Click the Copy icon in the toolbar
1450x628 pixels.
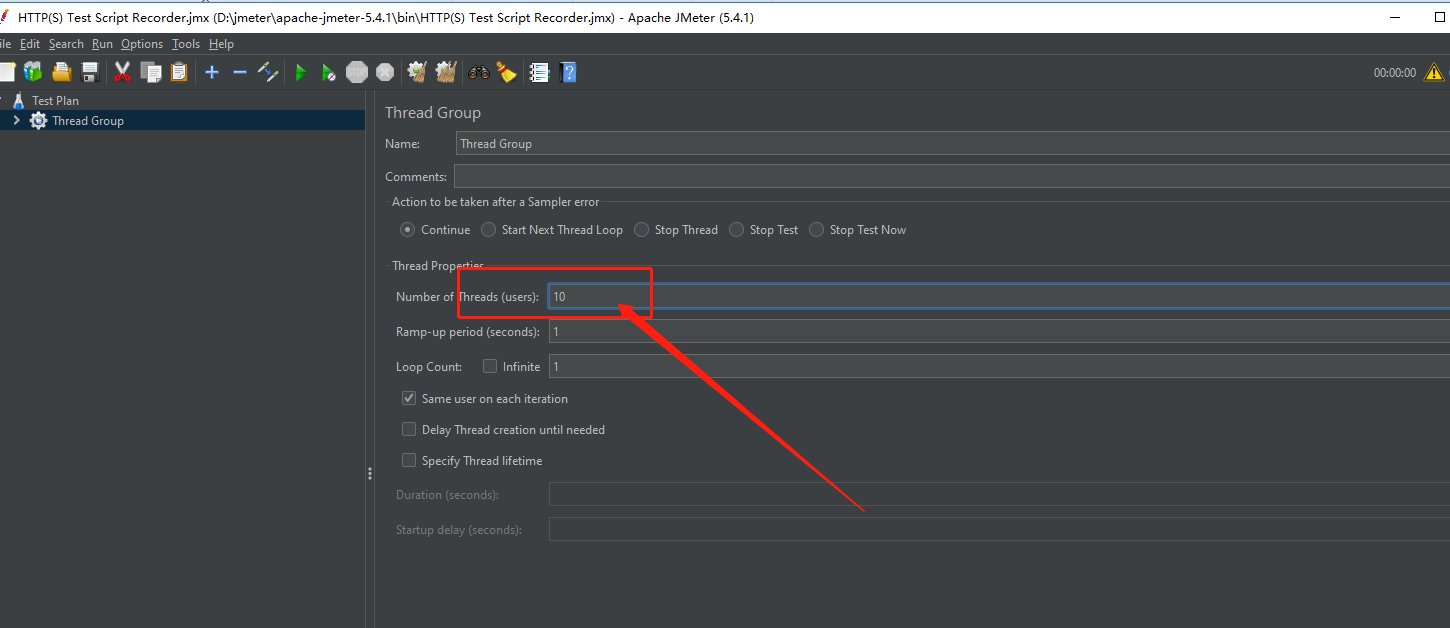coord(151,72)
